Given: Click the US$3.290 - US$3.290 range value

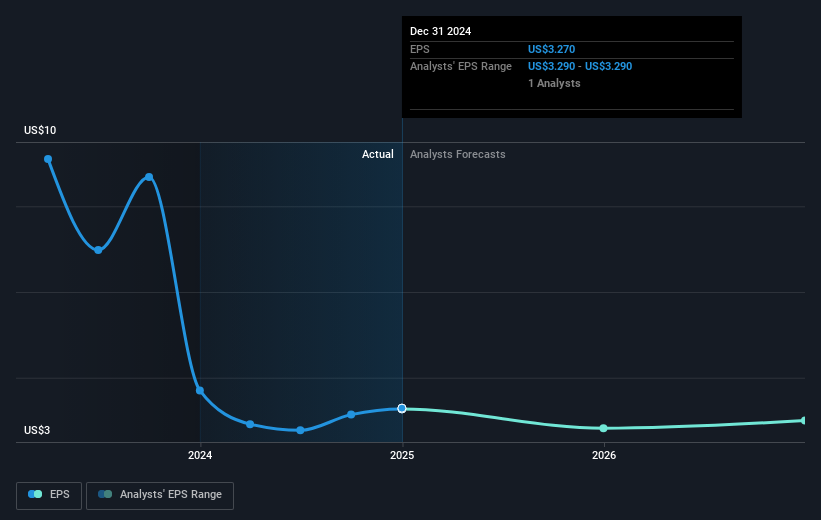Looking at the screenshot, I should [x=580, y=67].
